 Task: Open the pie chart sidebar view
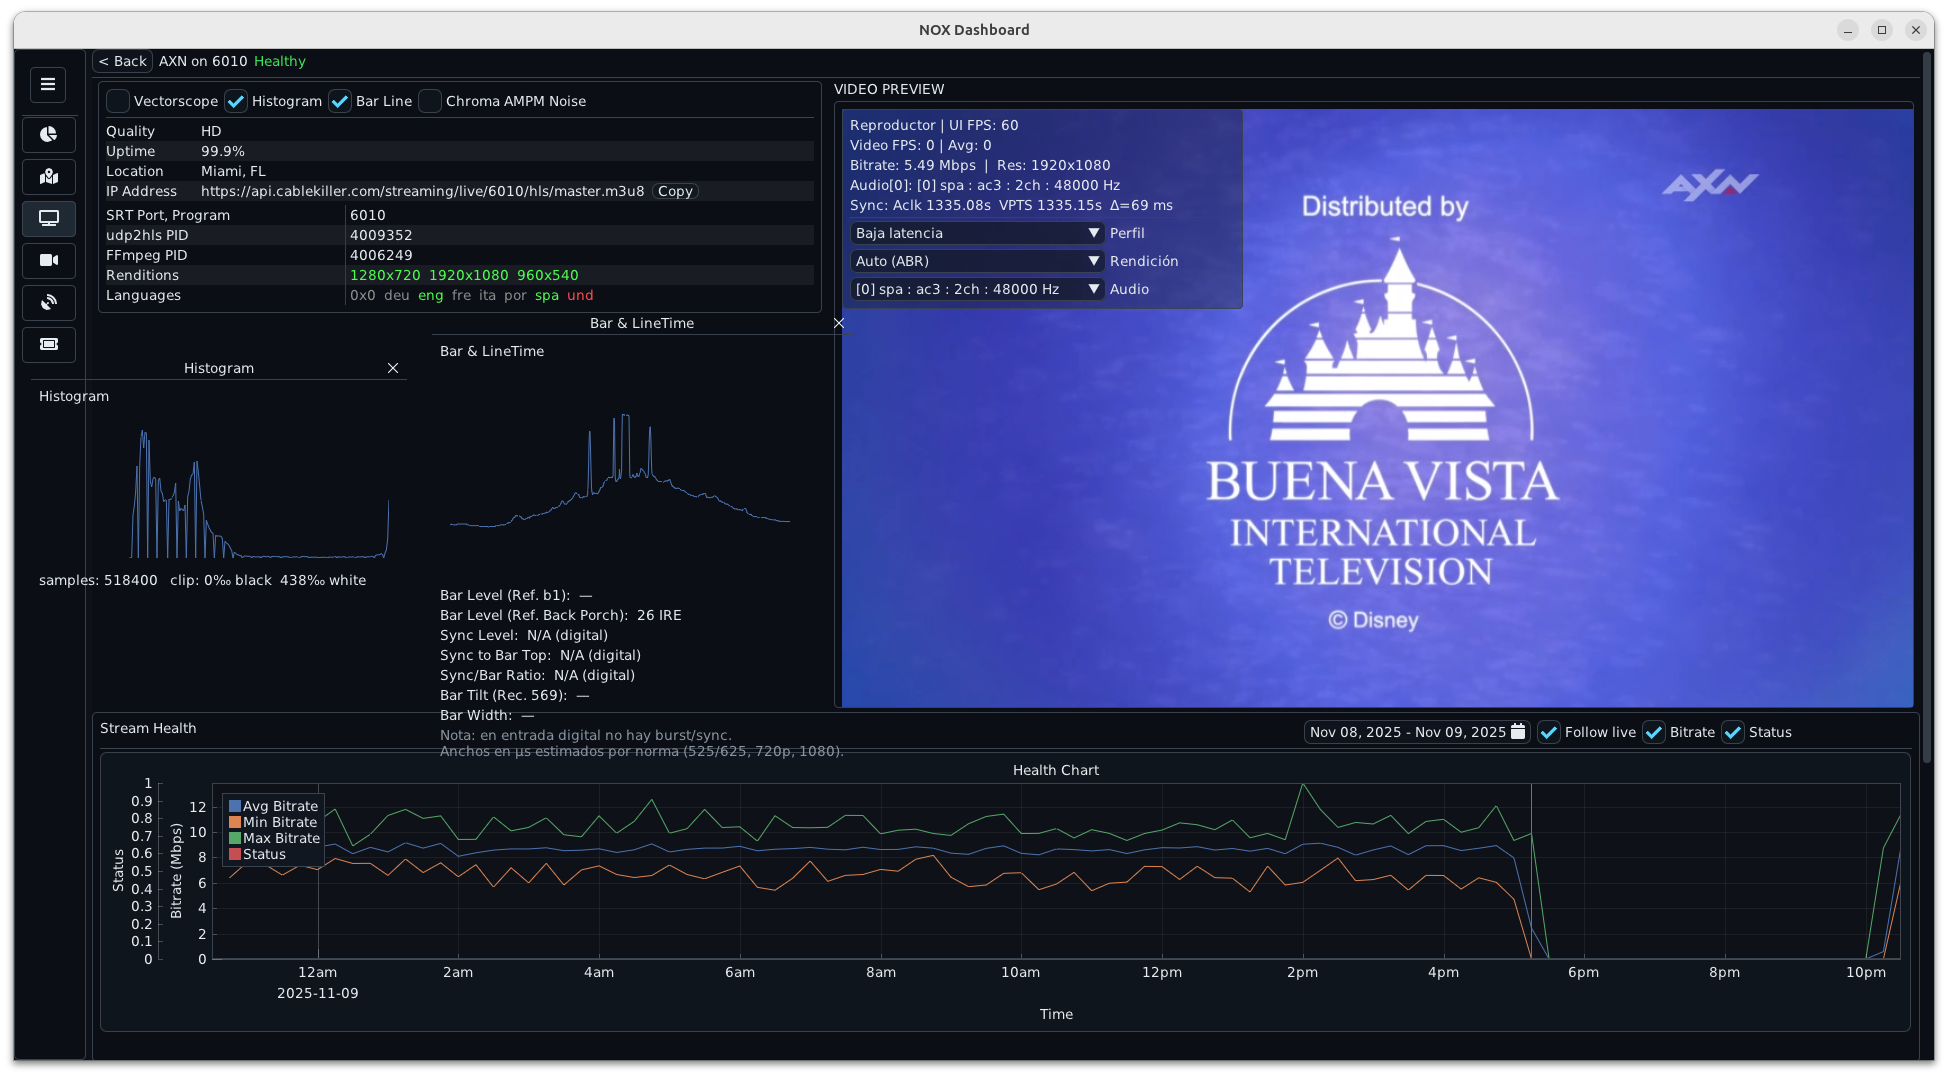coord(49,134)
